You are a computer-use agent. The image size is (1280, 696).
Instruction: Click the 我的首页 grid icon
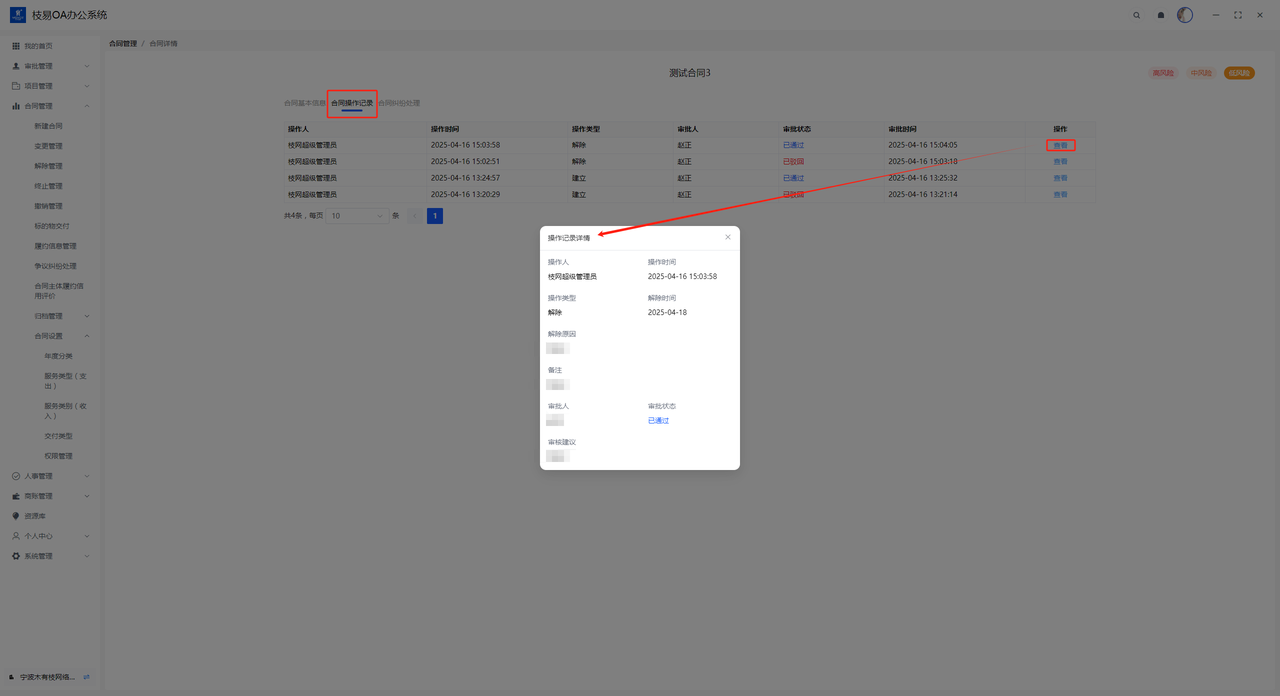pos(16,46)
